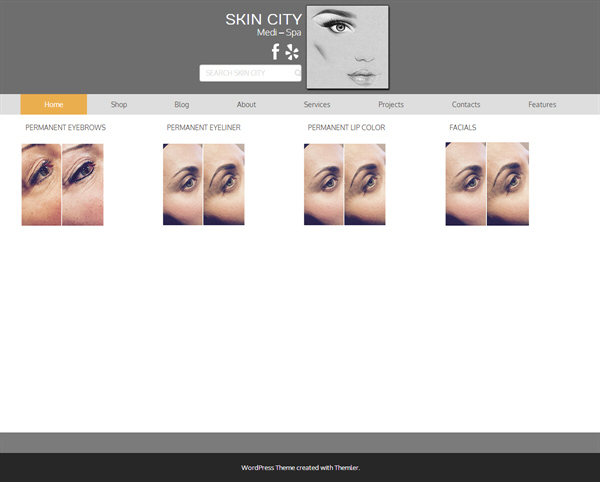Viewport: 600px width, 482px height.
Task: Open the Permanent Eyebrows before-after photo
Action: point(62,184)
